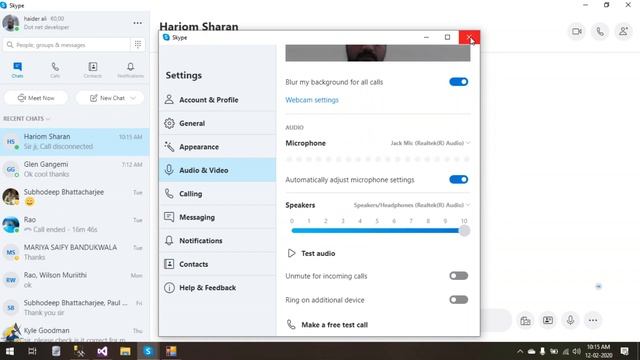640x360 pixels.
Task: Open more chat options three-dot icon
Action: (593, 320)
